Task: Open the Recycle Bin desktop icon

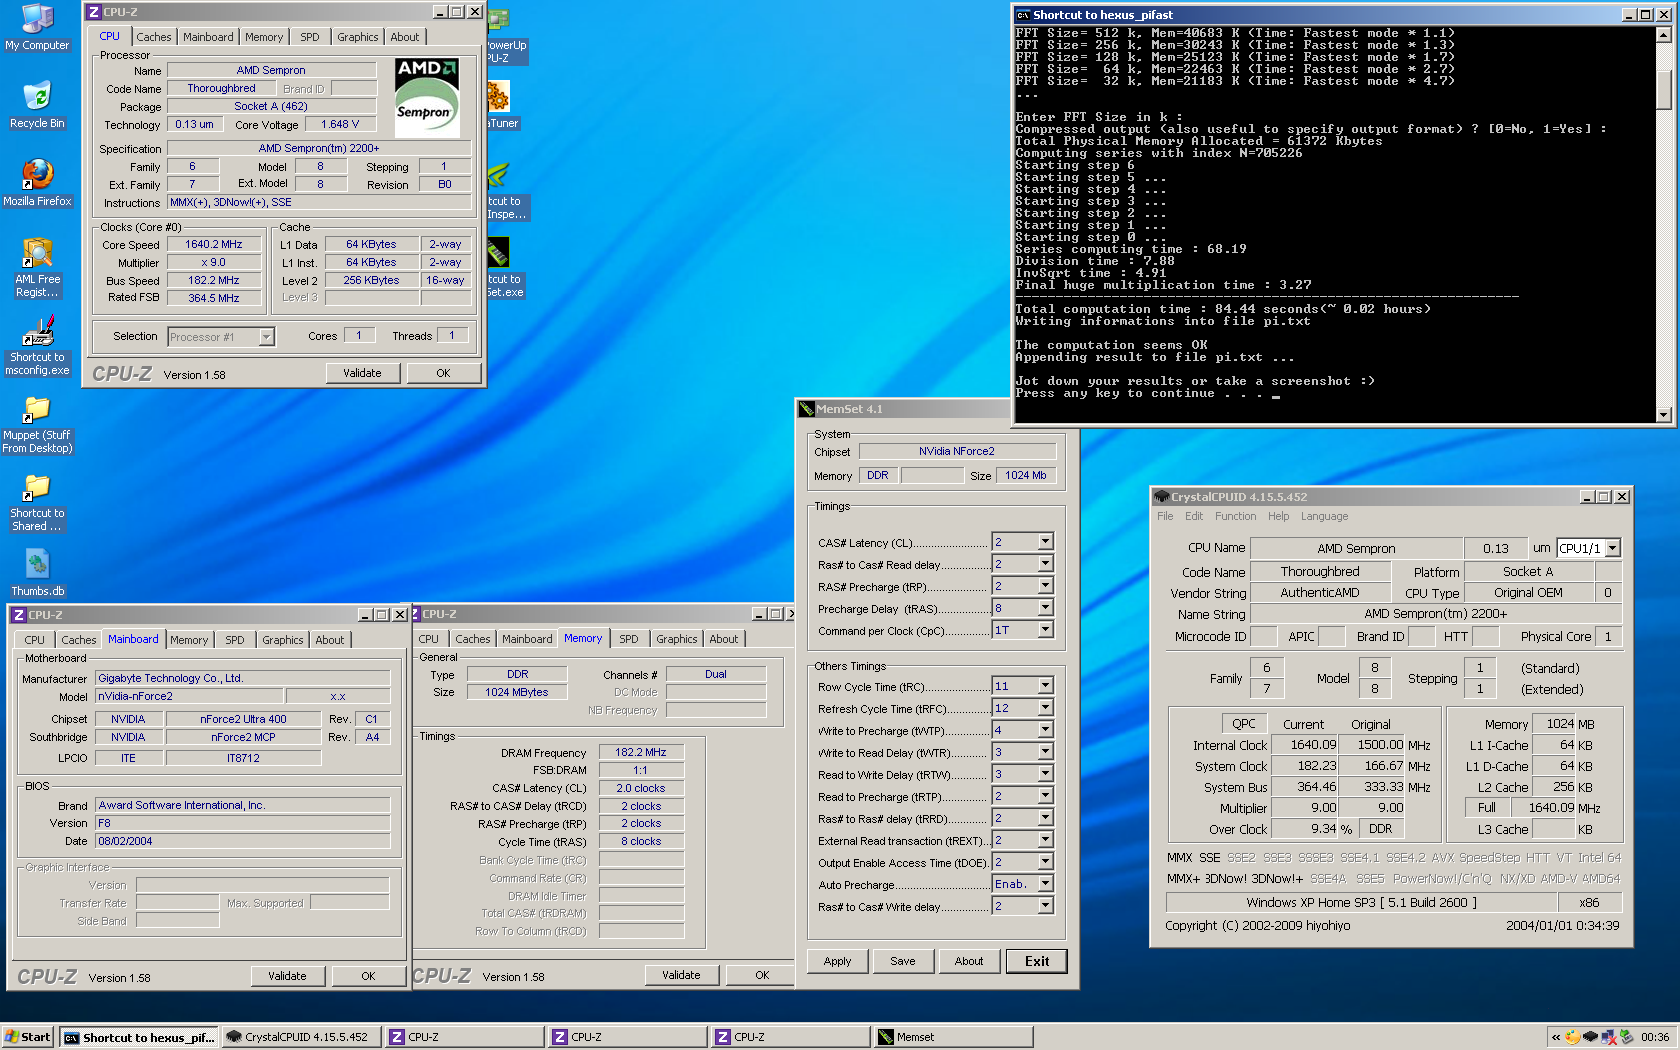Action: pos(37,105)
